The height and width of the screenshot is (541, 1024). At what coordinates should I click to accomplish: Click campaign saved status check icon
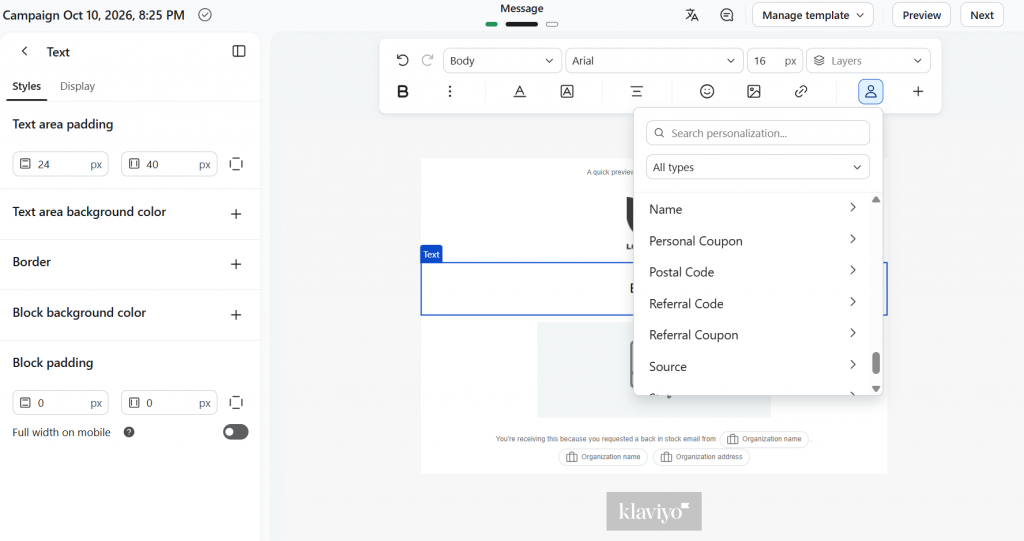click(x=204, y=14)
